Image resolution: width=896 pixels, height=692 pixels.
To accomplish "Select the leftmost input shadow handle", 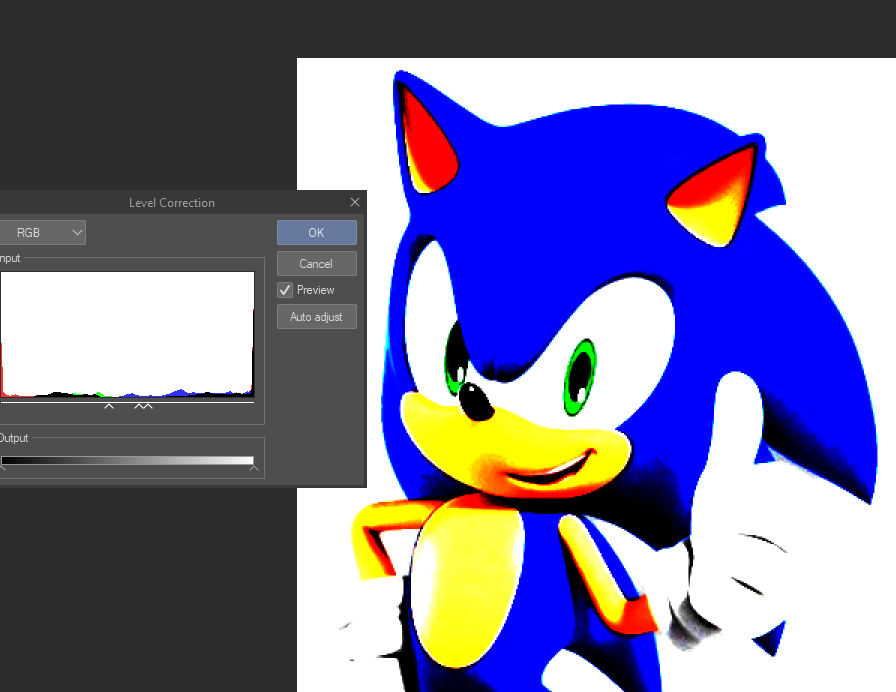I will (x=109, y=406).
